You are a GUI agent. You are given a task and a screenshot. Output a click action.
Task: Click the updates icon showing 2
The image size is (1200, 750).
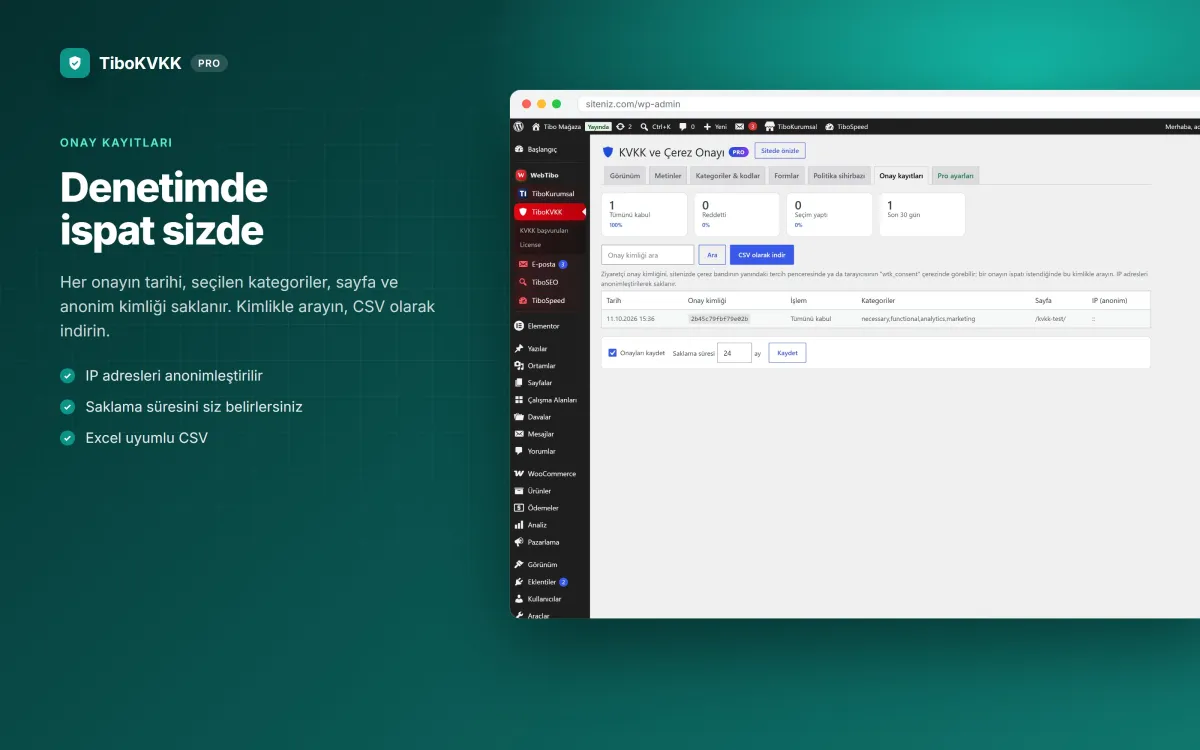(620, 127)
